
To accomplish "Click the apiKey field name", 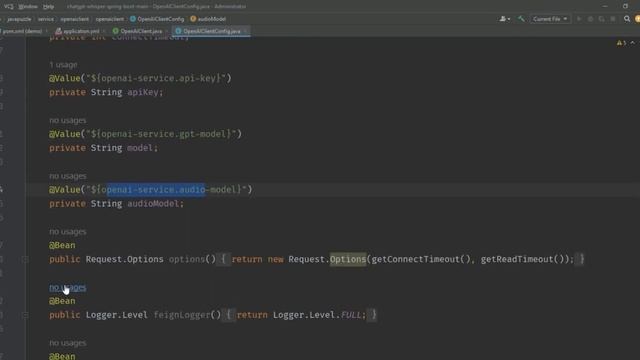I will tap(142, 92).
